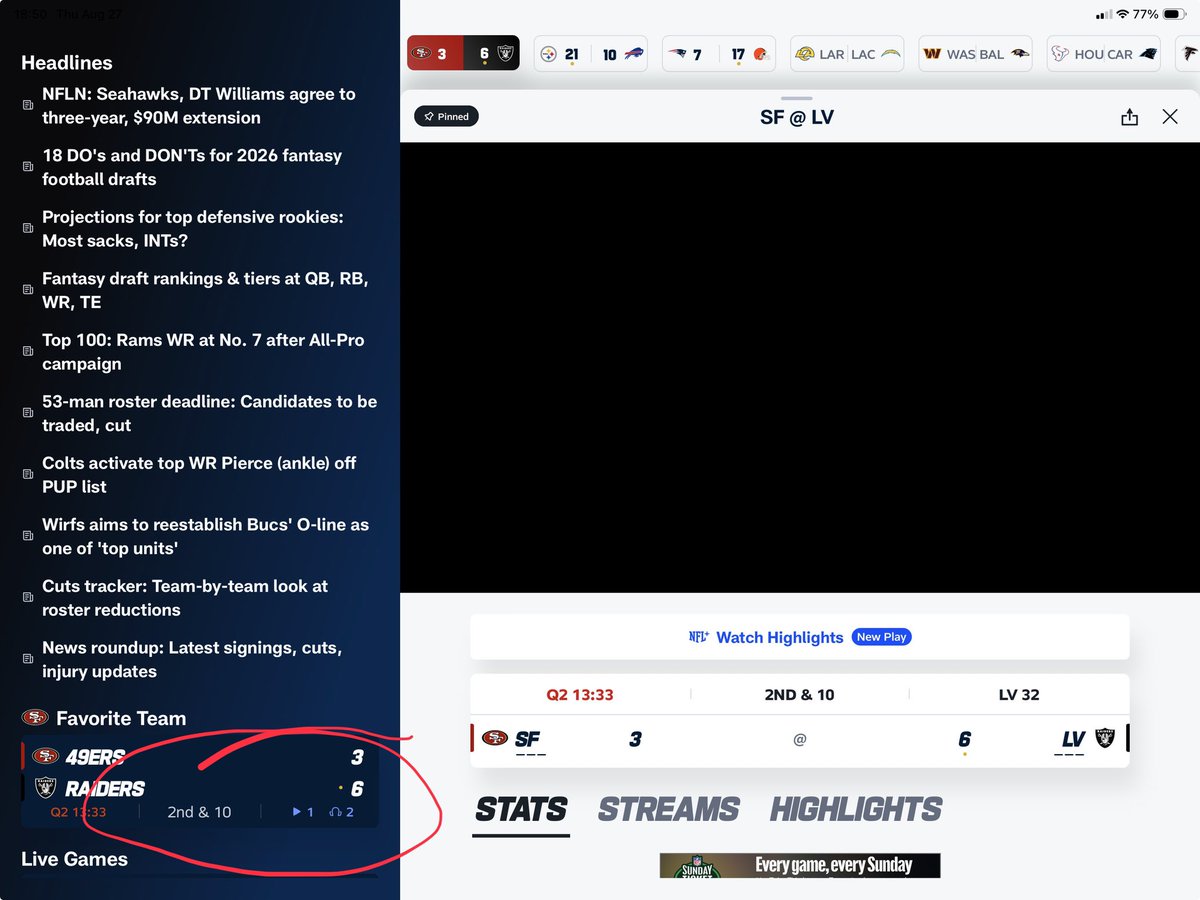1200x900 pixels.
Task: Open the Falcons game chip at the edge
Action: pyautogui.click(x=1187, y=54)
